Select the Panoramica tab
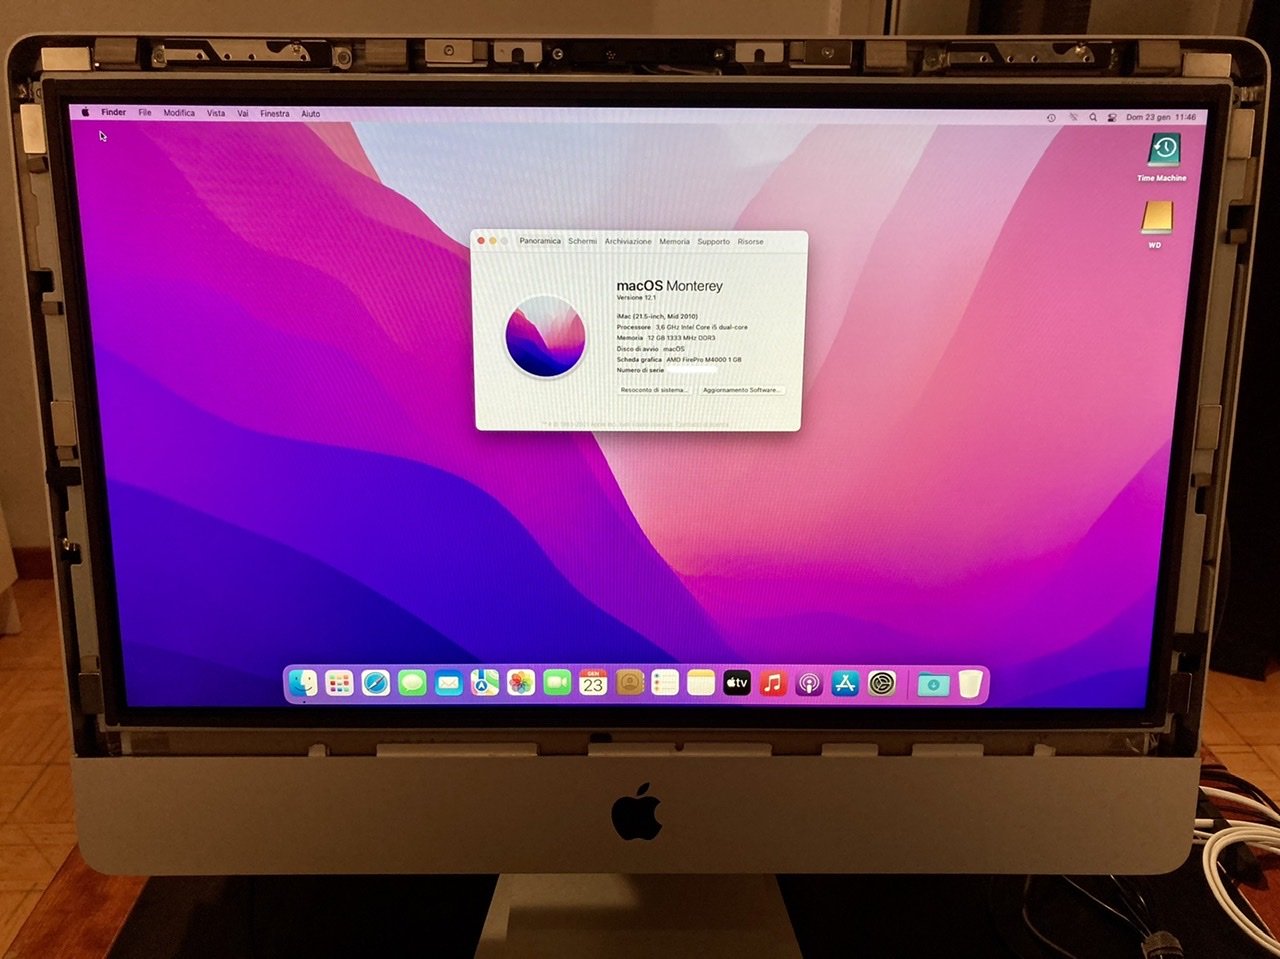Image resolution: width=1280 pixels, height=959 pixels. click(540, 241)
